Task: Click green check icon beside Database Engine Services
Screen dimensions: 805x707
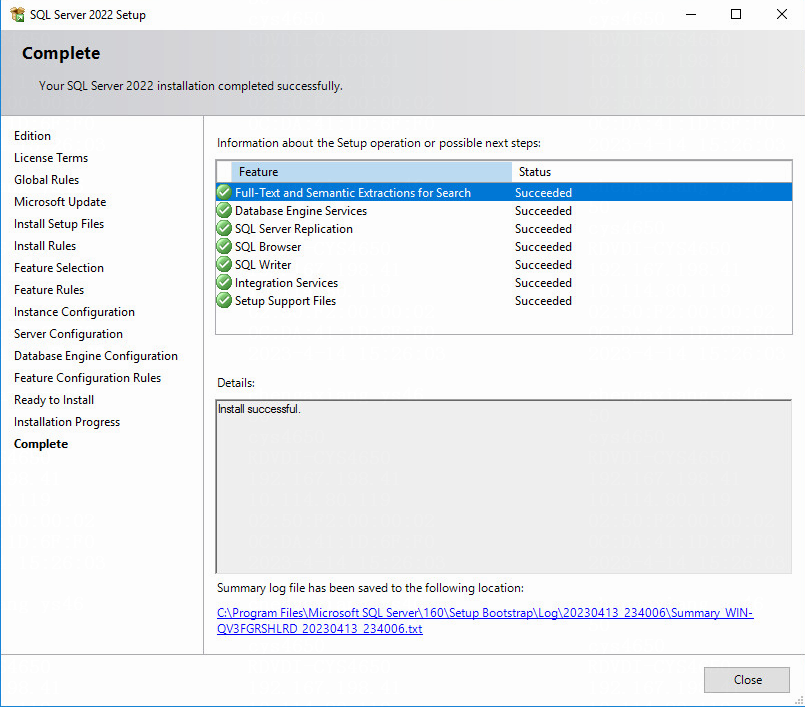Action: 224,210
